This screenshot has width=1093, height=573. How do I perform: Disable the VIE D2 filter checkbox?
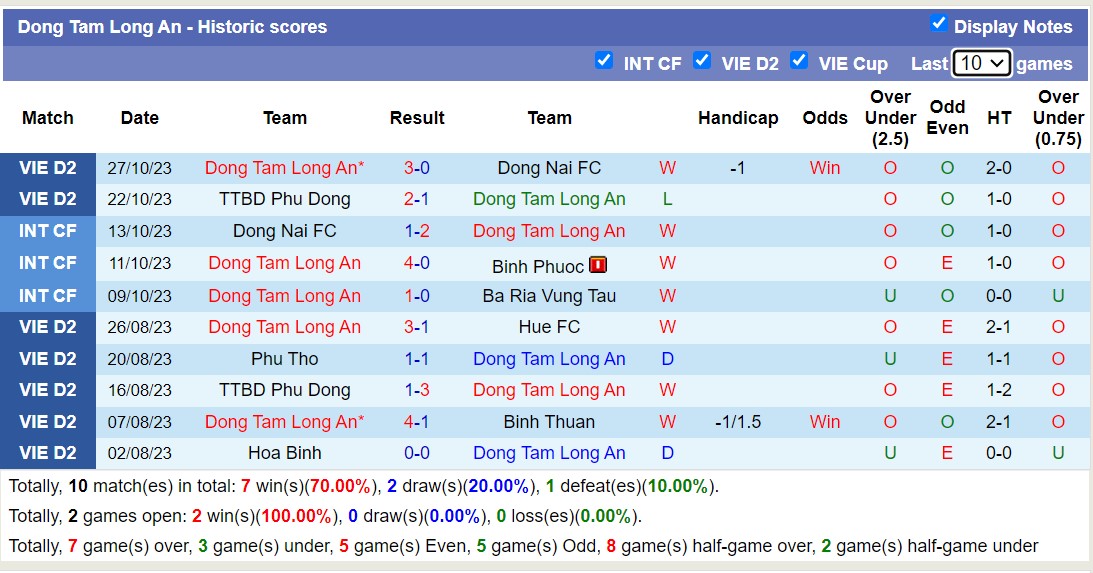pyautogui.click(x=702, y=60)
